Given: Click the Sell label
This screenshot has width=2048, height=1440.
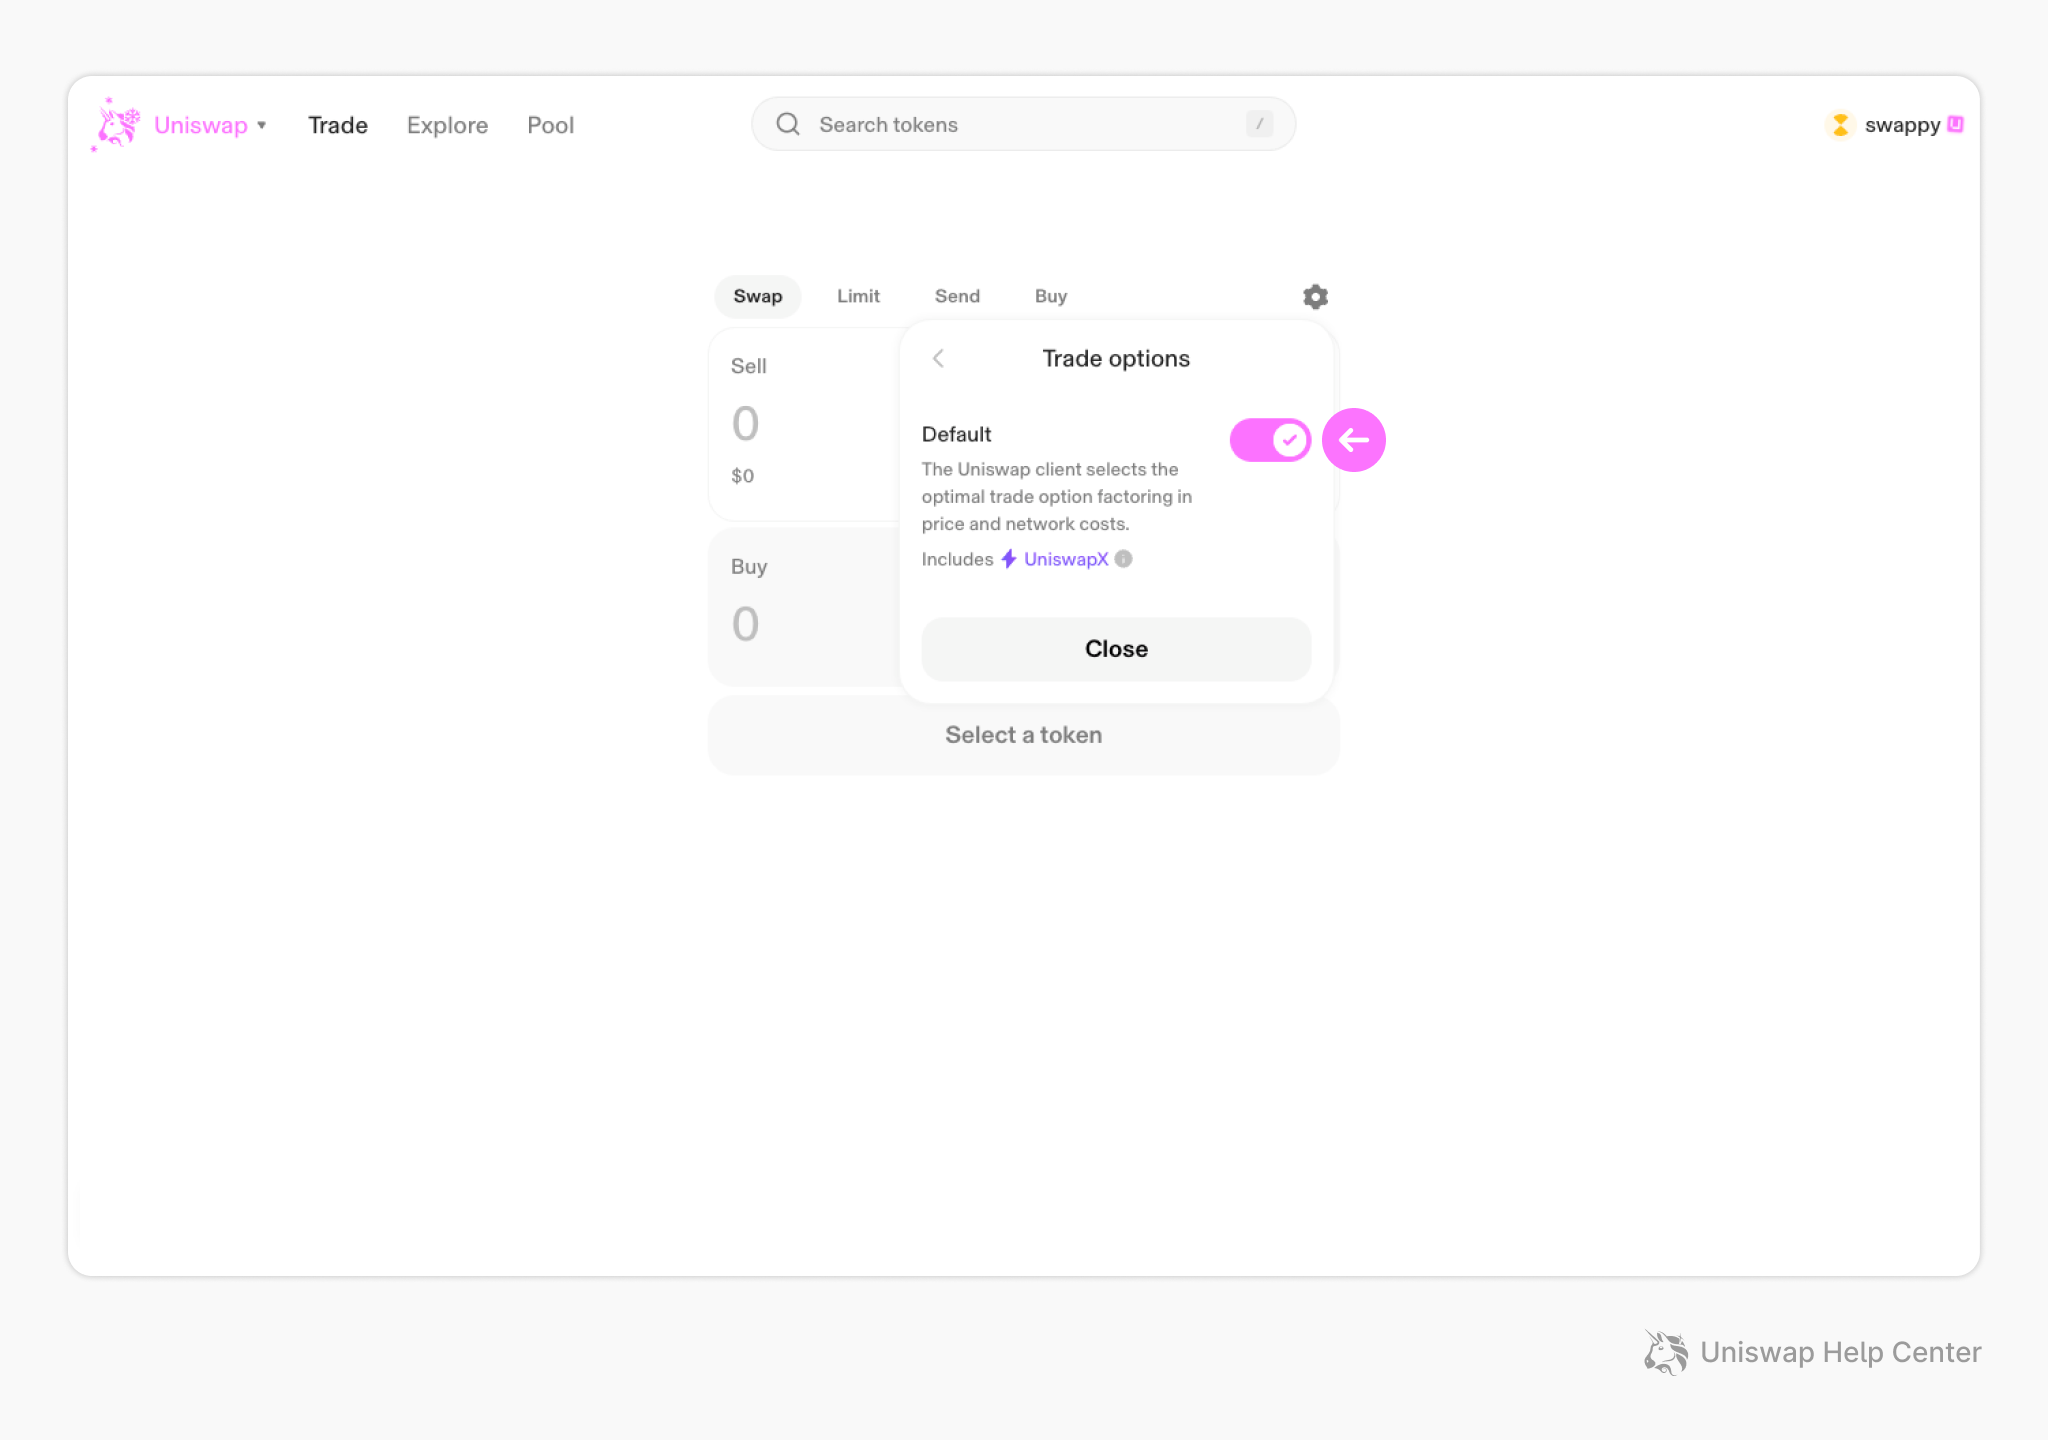Looking at the screenshot, I should point(749,366).
